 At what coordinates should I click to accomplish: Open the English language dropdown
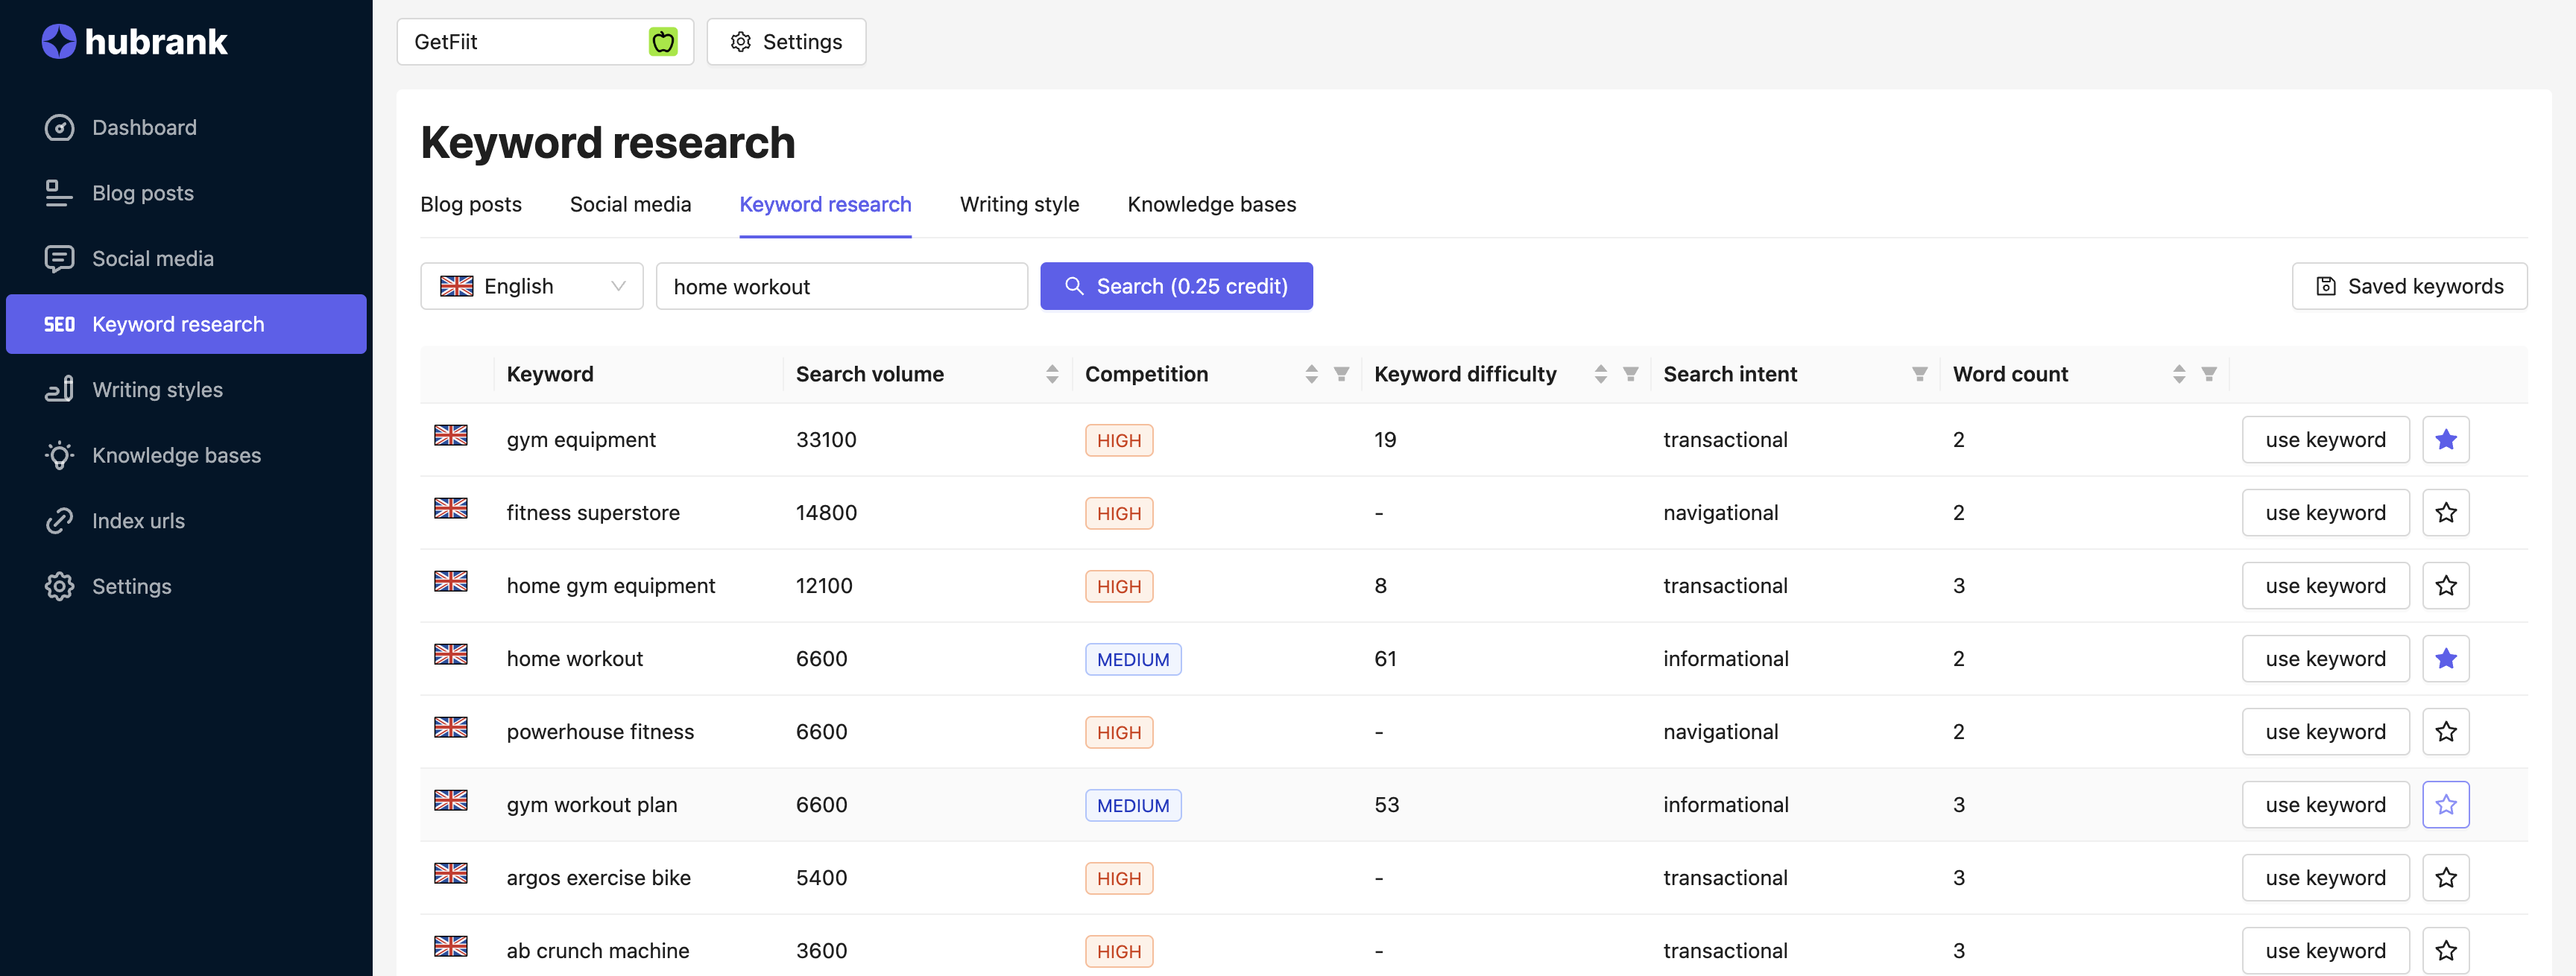pos(531,287)
